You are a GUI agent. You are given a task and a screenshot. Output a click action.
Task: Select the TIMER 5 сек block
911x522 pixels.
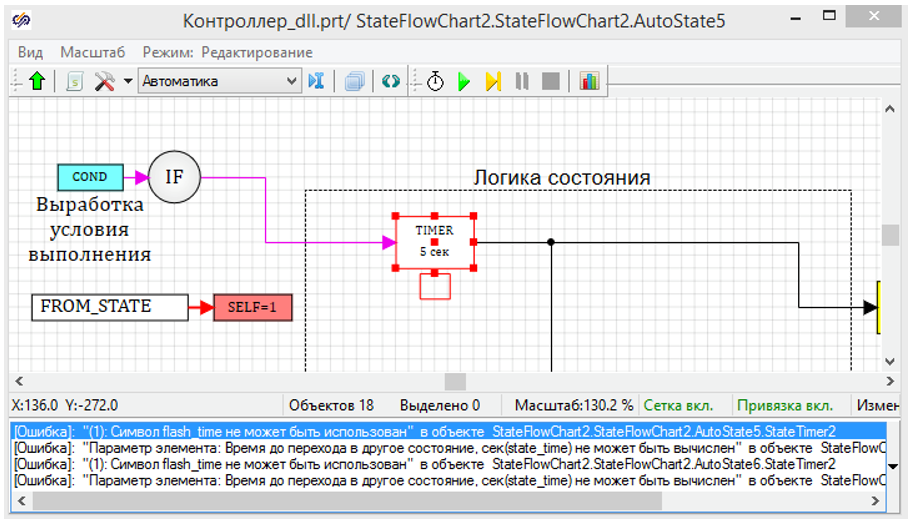pyautogui.click(x=435, y=241)
